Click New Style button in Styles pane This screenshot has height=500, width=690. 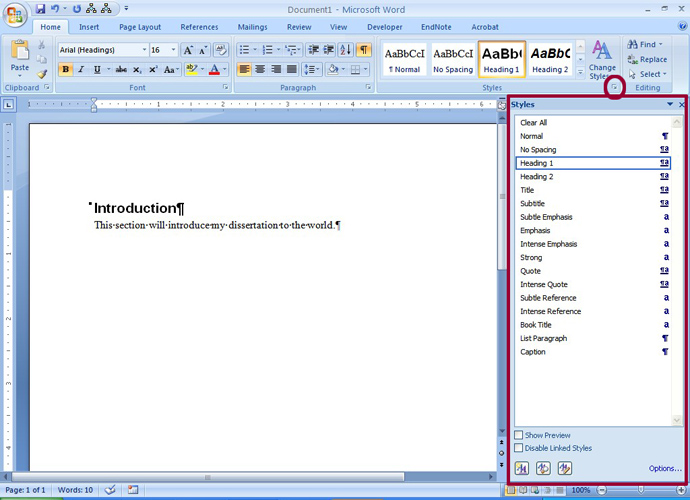(x=522, y=468)
